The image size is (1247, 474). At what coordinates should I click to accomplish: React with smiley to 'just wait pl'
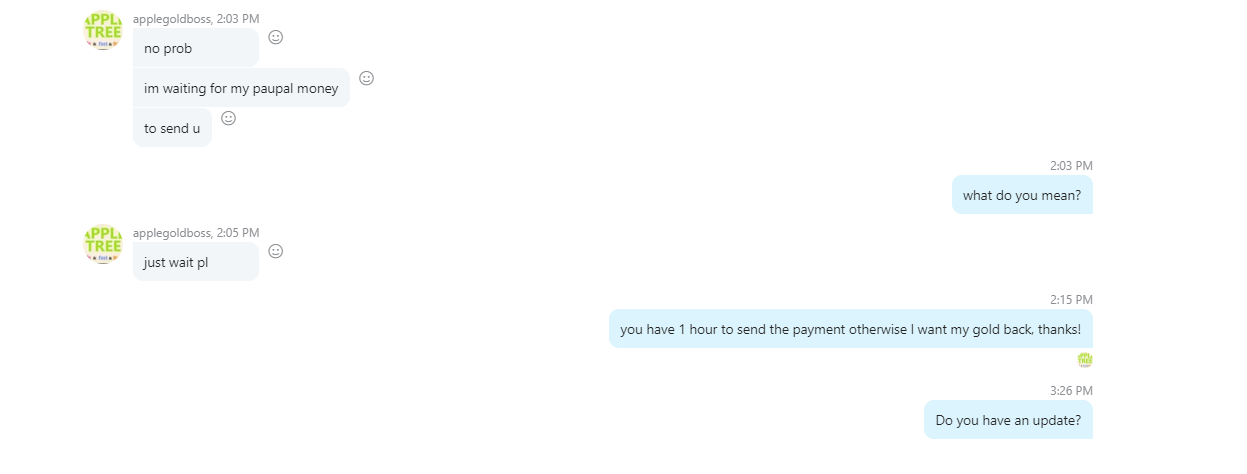tap(276, 251)
